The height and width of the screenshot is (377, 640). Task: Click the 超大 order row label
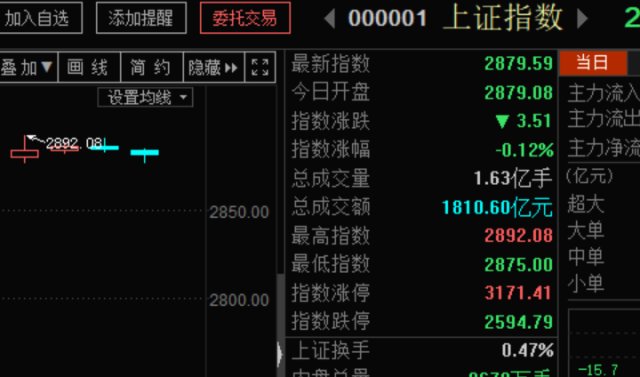pos(586,204)
